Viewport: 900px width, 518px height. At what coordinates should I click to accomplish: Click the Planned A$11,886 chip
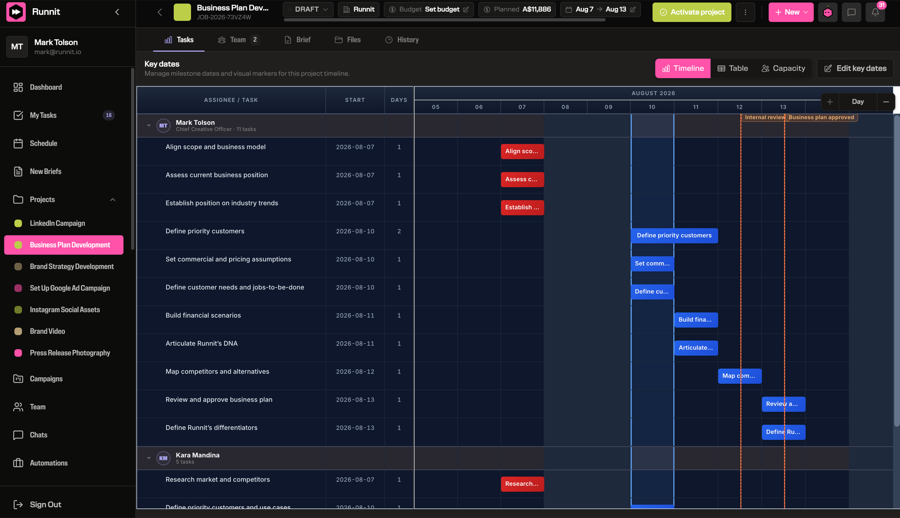517,10
